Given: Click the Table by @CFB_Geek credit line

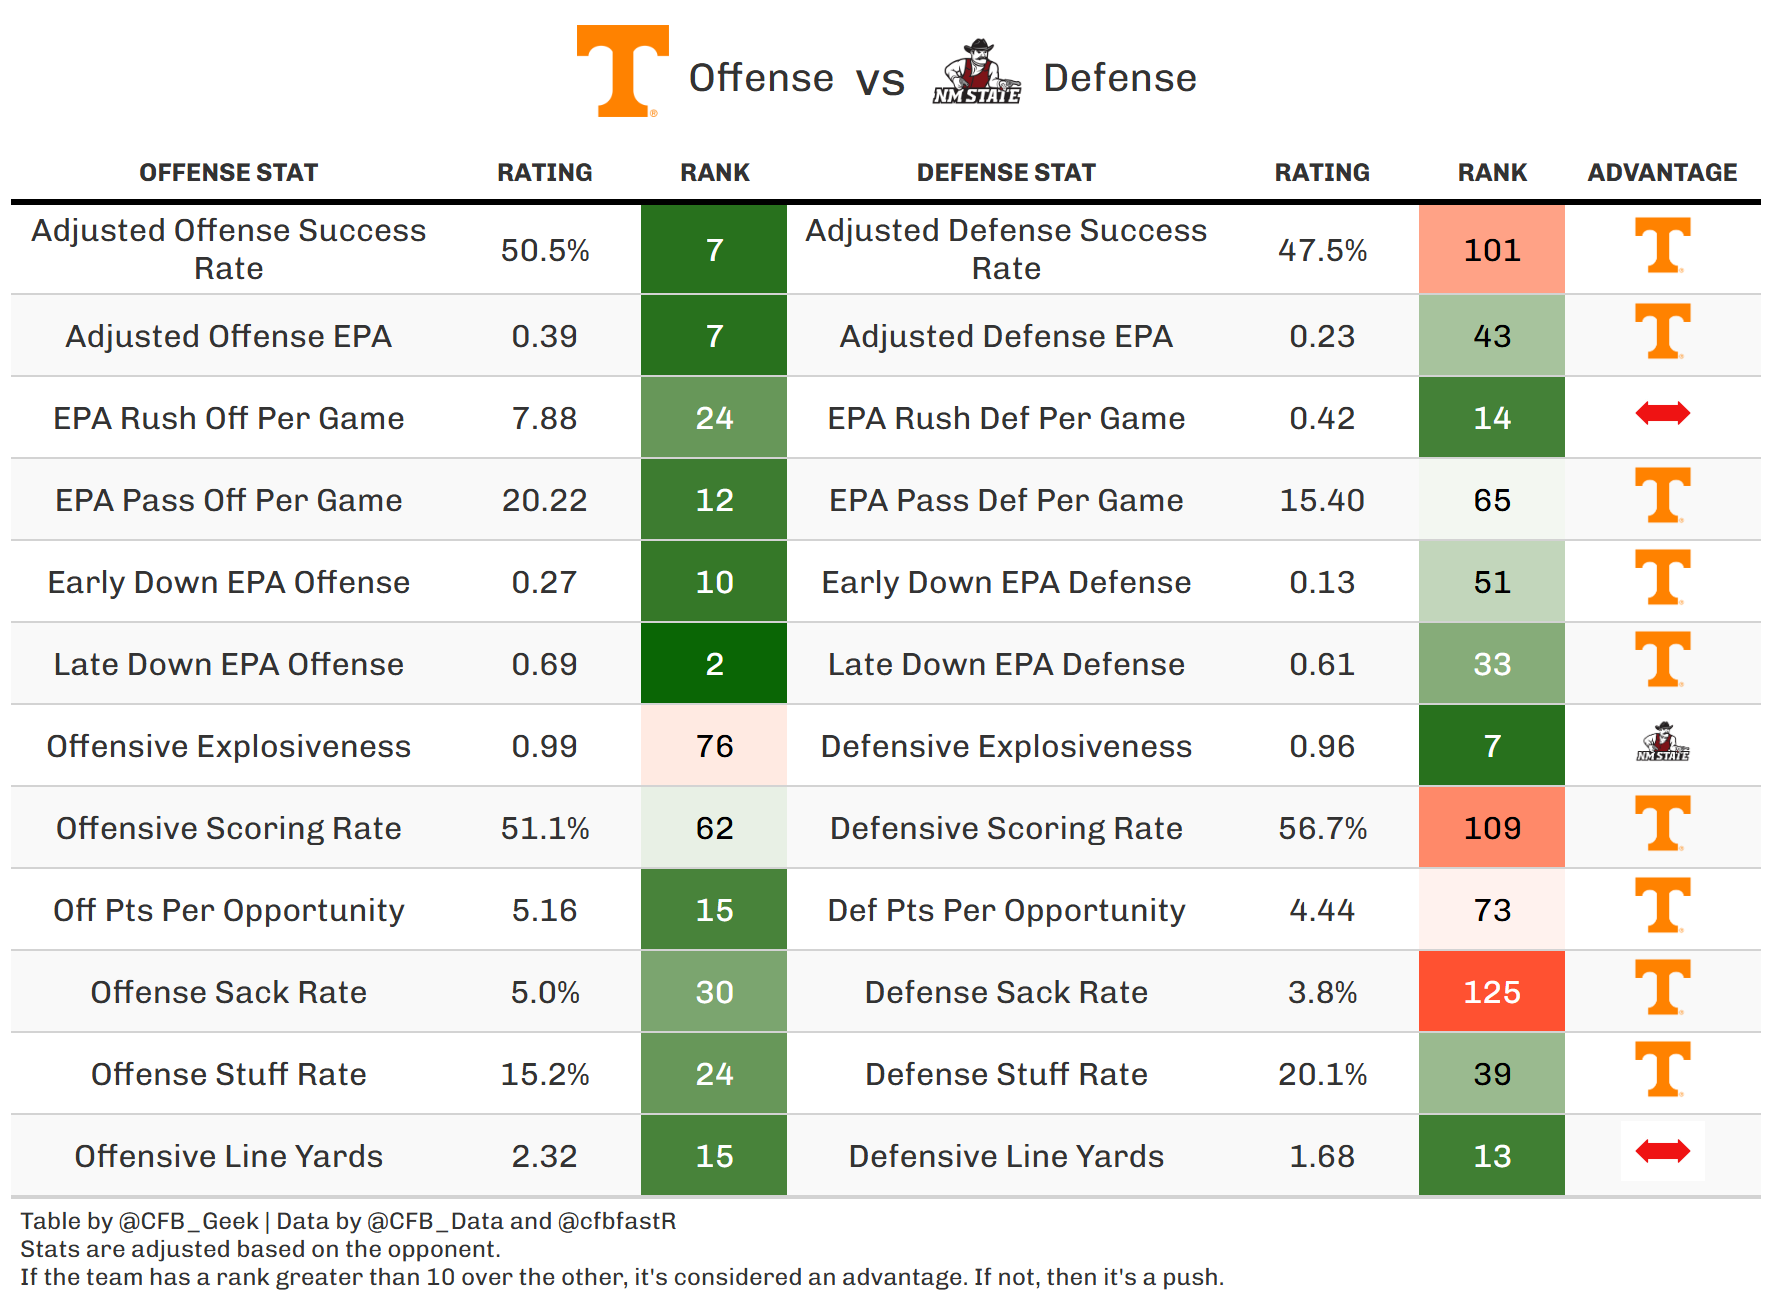Looking at the screenshot, I should [348, 1221].
